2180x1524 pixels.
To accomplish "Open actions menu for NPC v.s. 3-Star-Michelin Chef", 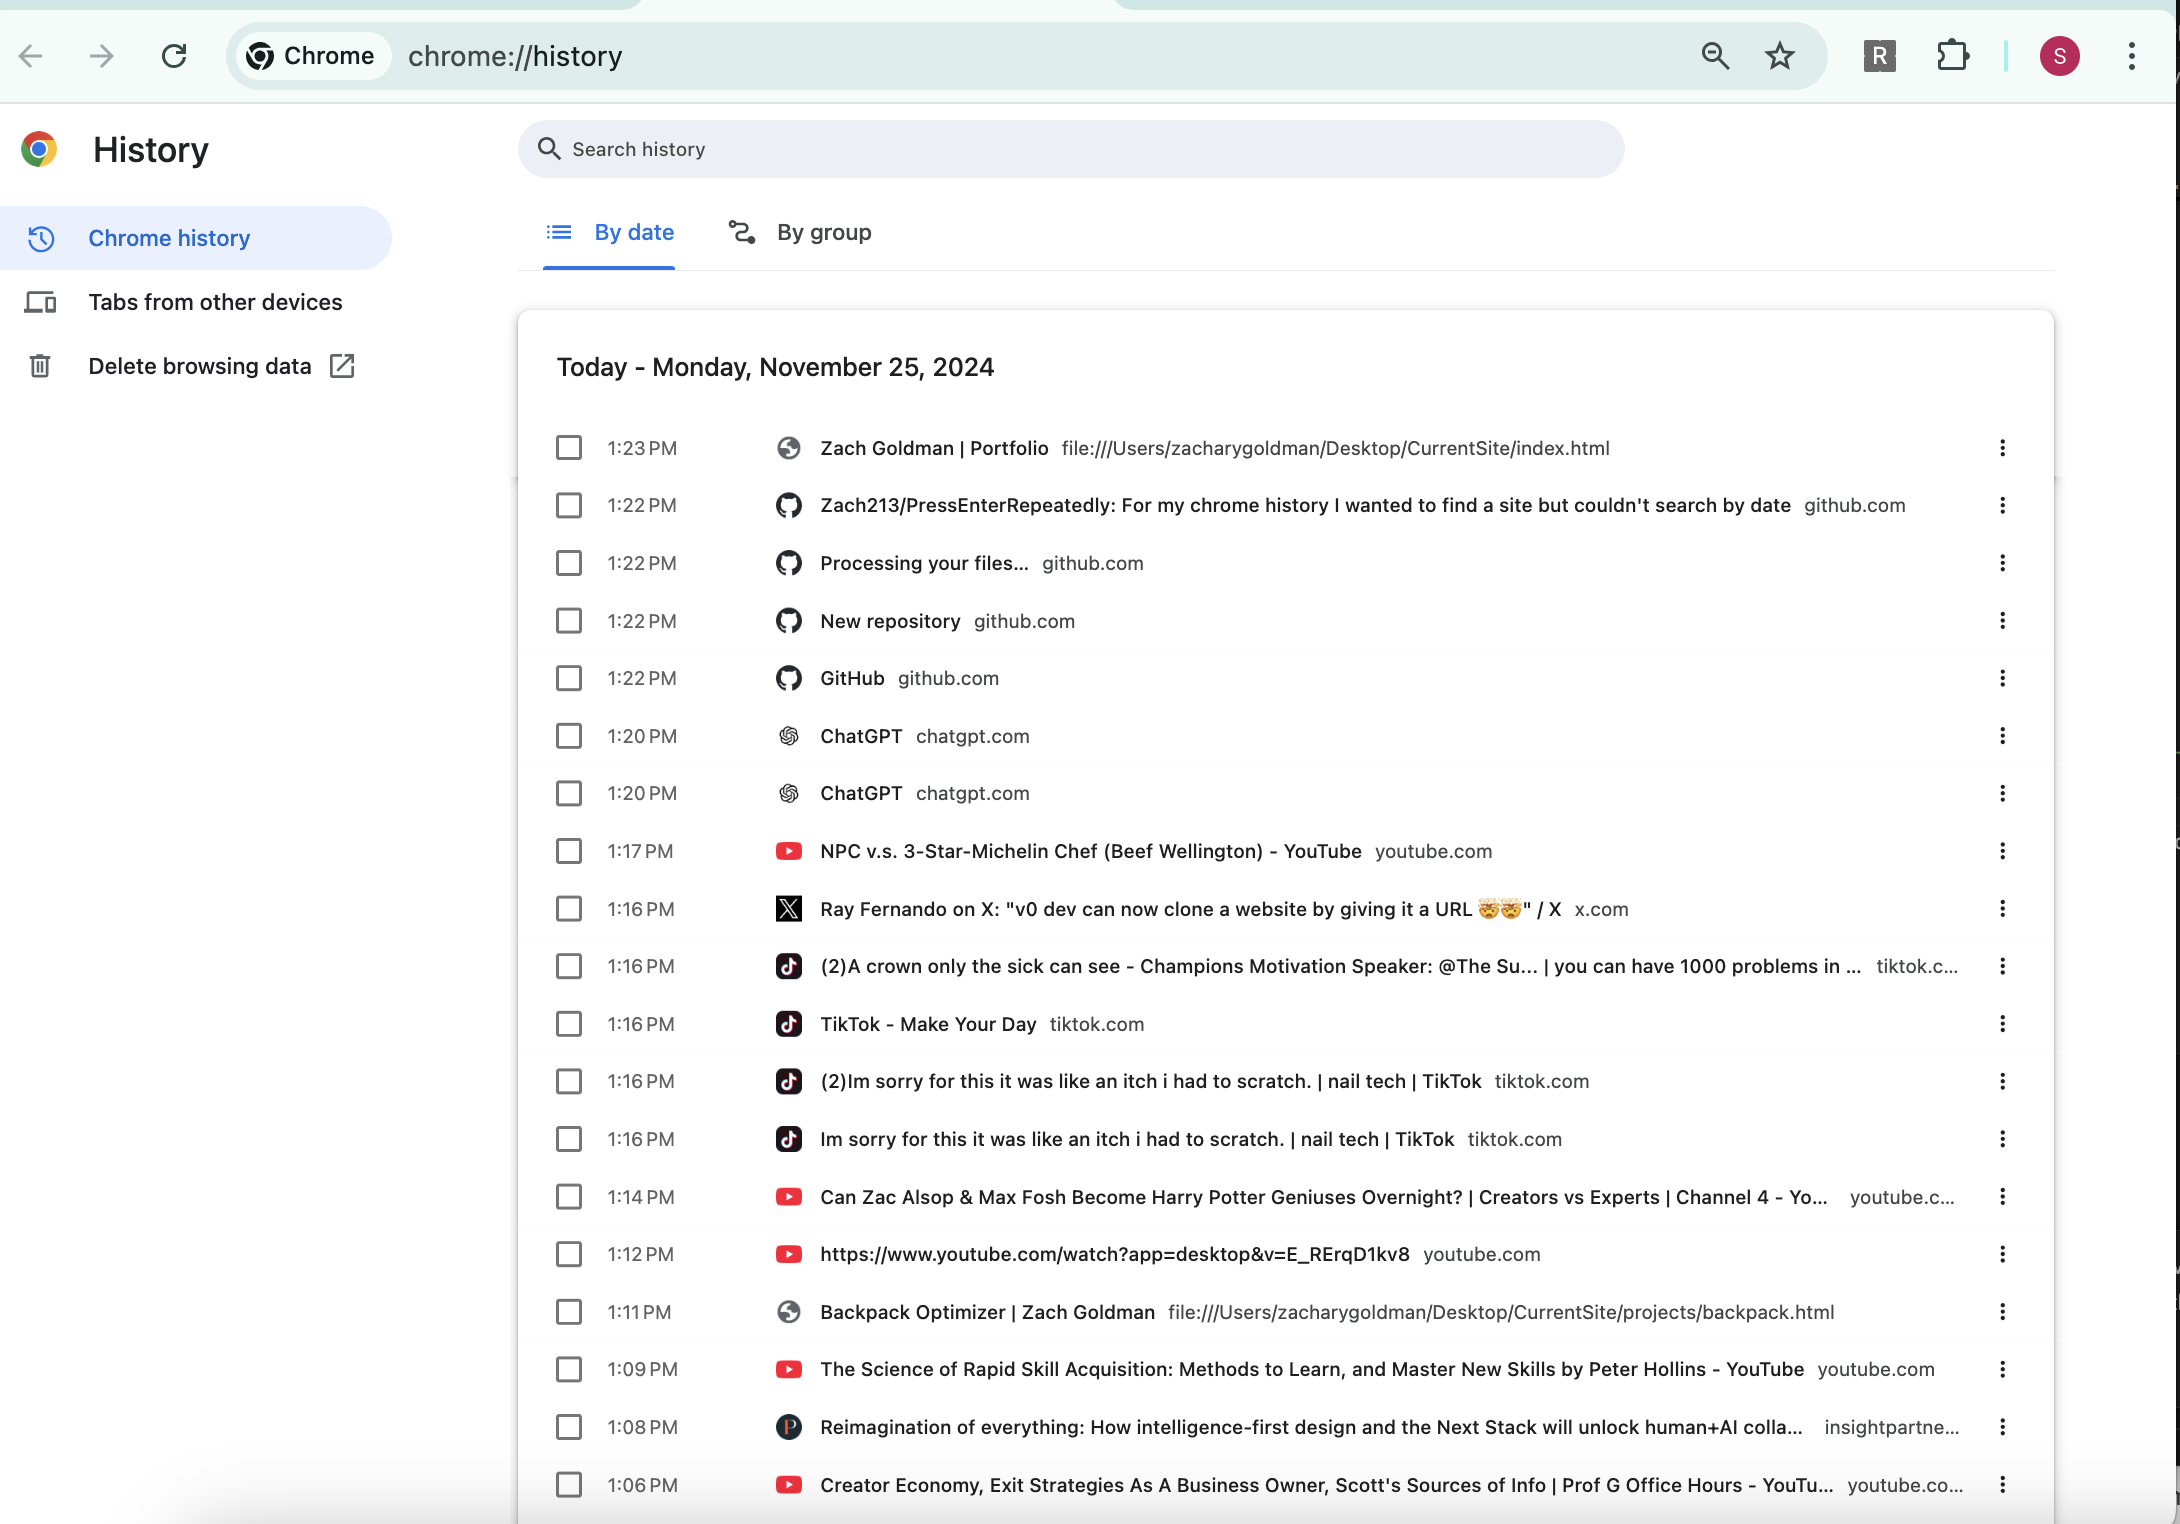I will pos(2002,851).
